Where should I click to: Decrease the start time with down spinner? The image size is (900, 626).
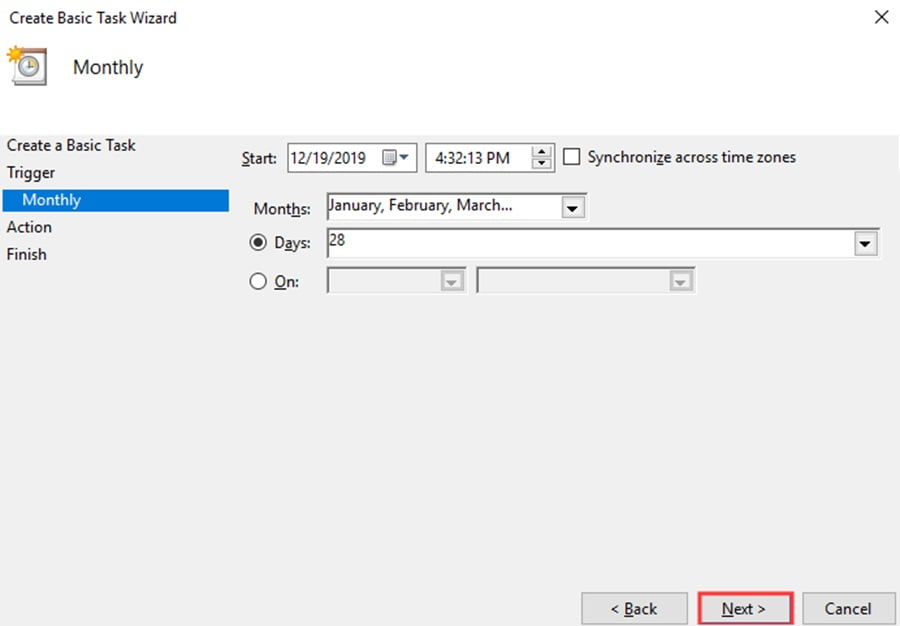tap(541, 164)
